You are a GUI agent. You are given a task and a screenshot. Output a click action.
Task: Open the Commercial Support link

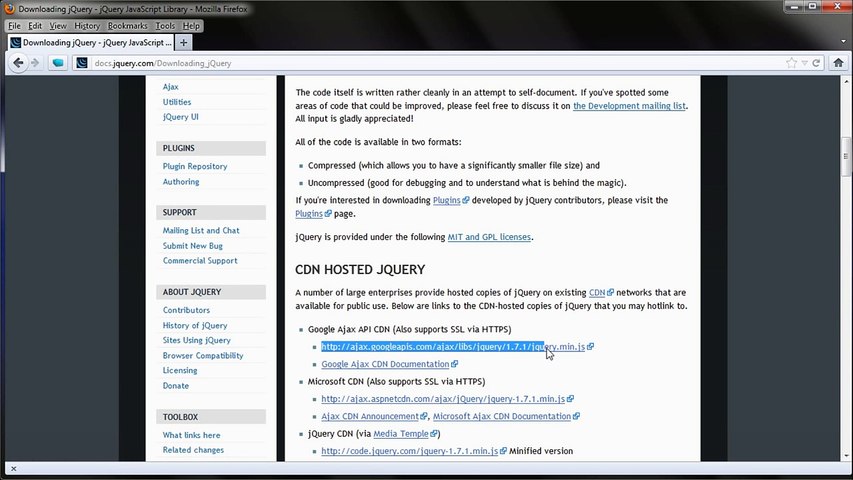click(x=200, y=261)
